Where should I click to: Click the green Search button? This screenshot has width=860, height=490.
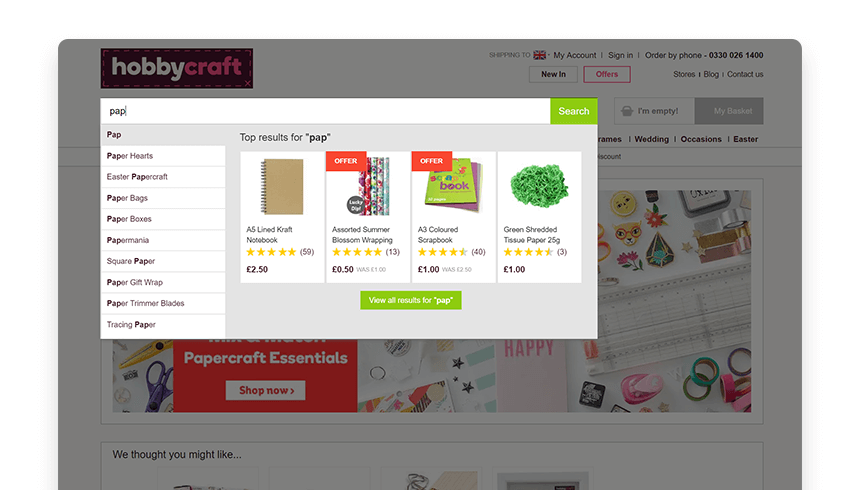574,111
